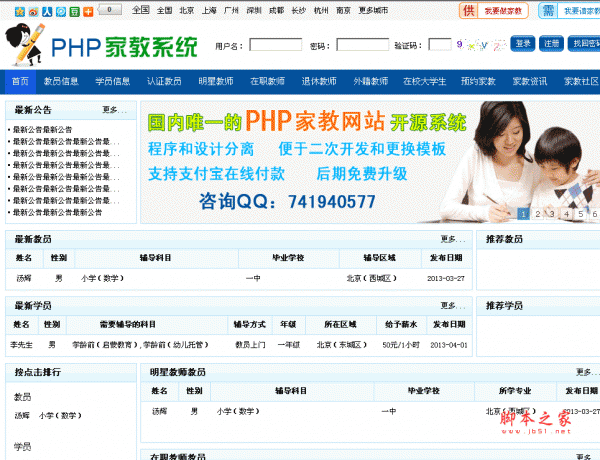
Task: Choose city 深圳 in top bar
Action: click(x=254, y=11)
